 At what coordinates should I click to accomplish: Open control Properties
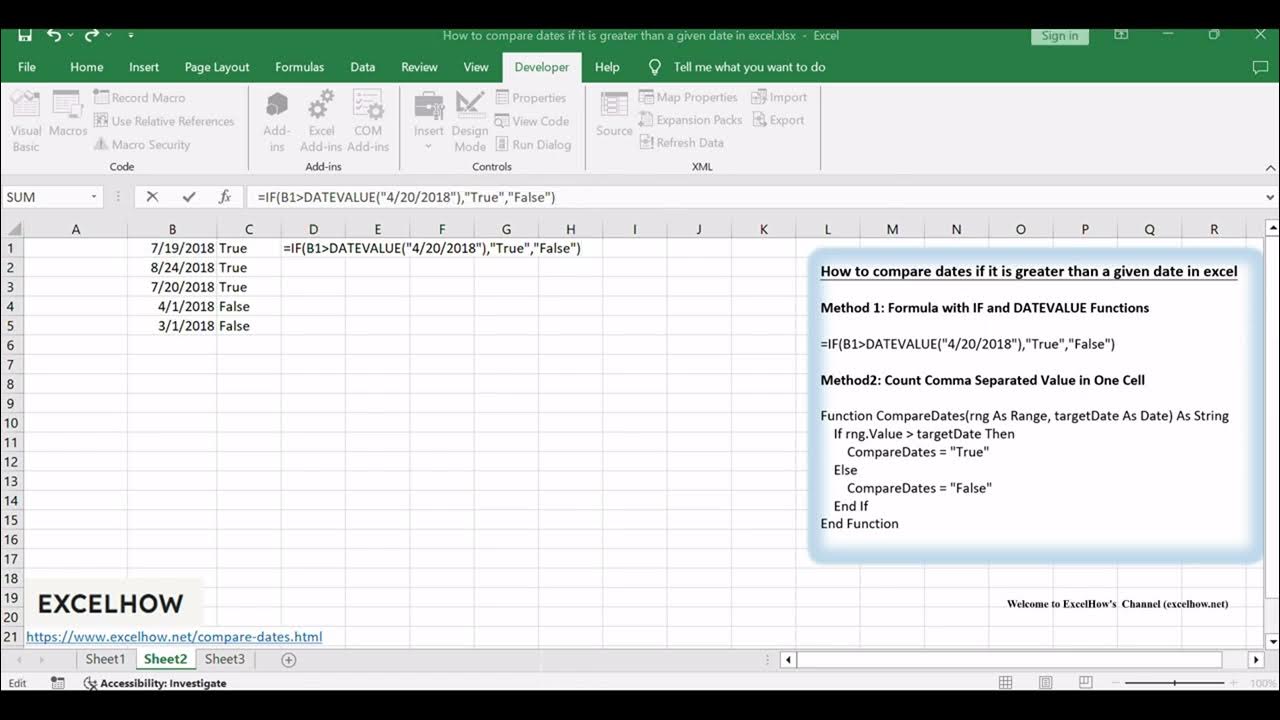pos(531,97)
